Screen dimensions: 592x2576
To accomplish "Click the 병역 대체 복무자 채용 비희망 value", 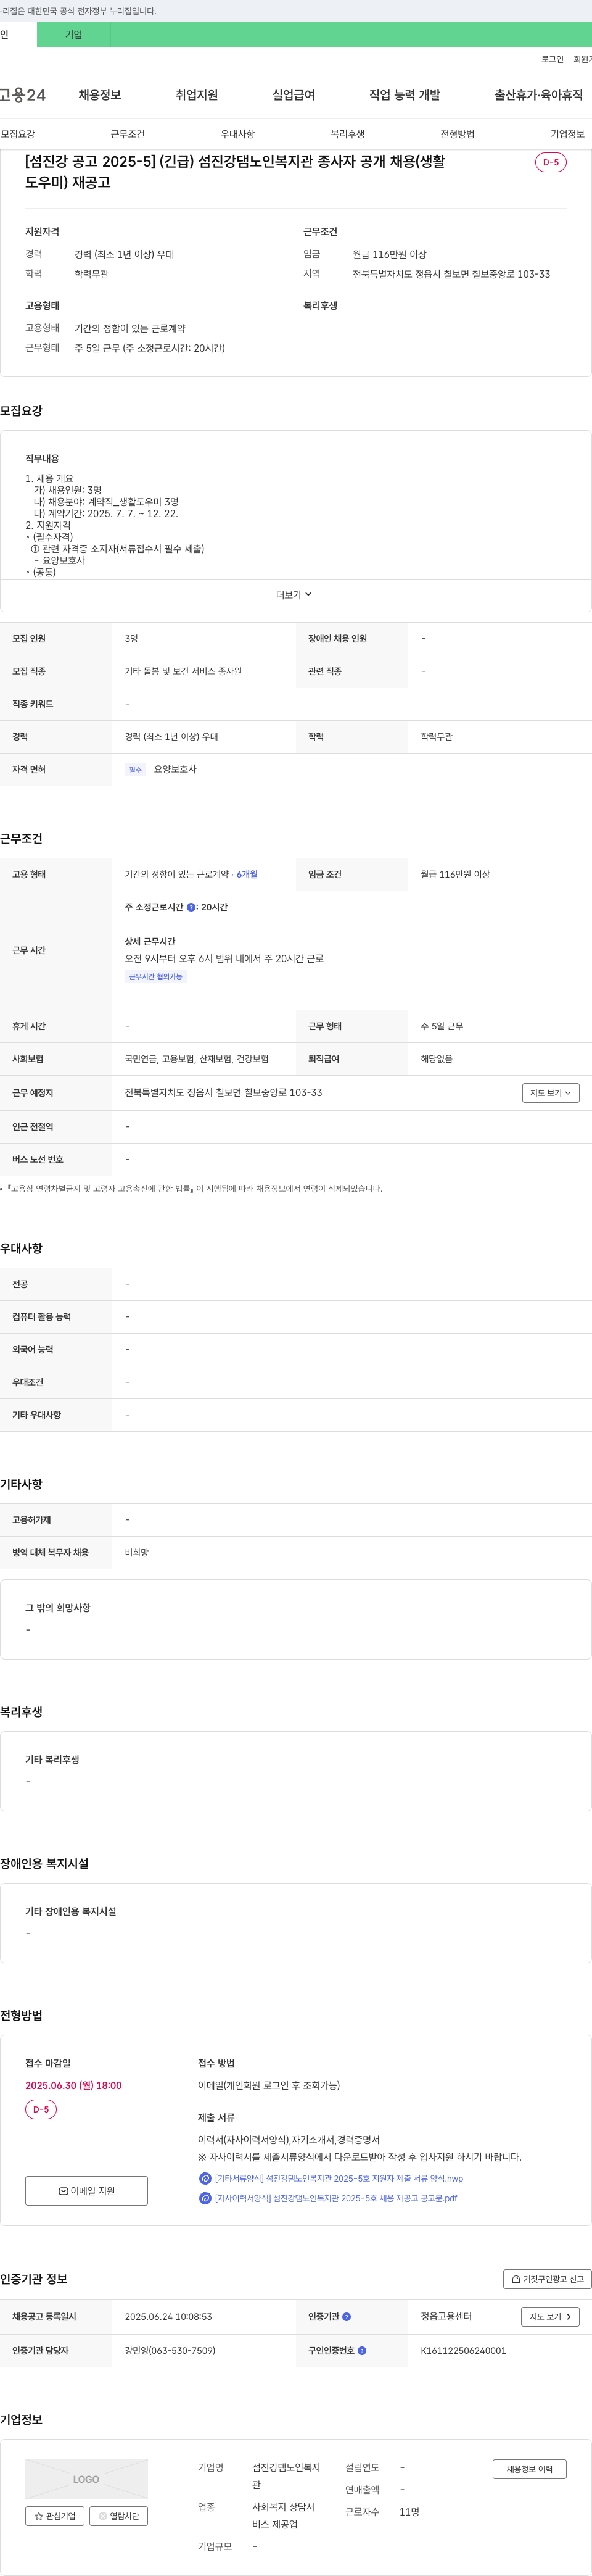I will click(x=136, y=1552).
